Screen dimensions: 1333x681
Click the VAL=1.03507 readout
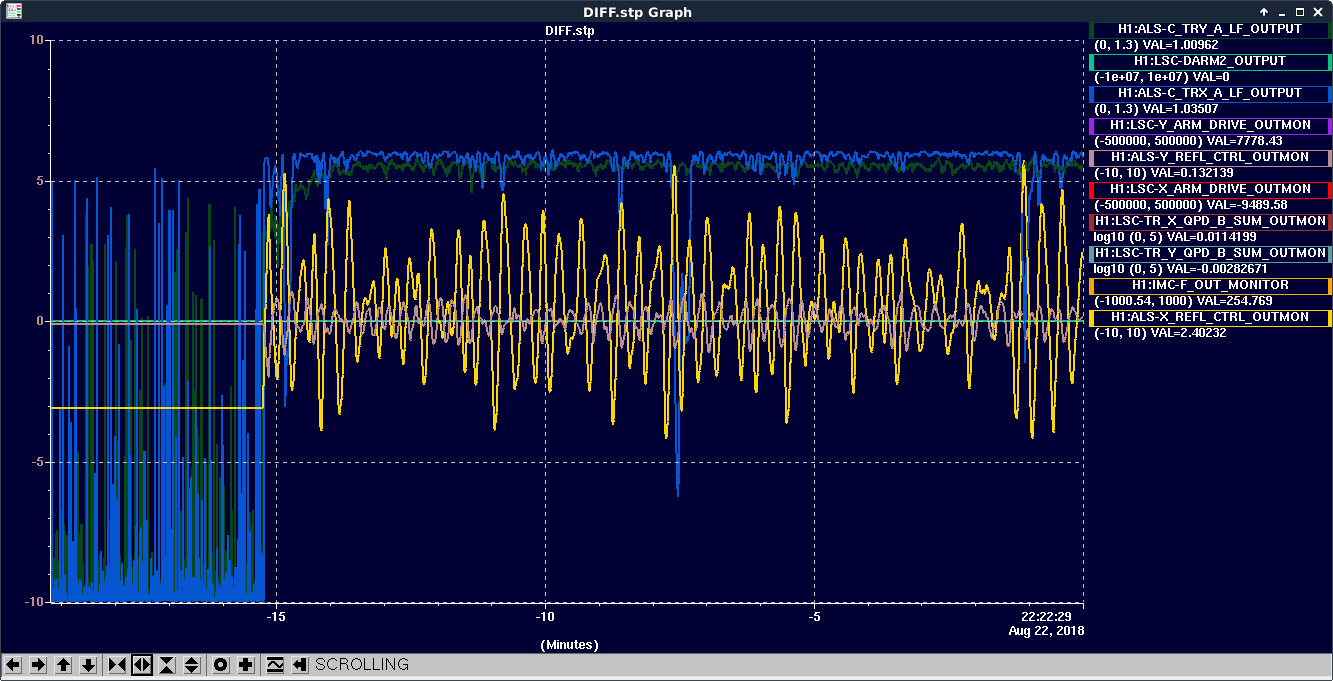click(1155, 109)
